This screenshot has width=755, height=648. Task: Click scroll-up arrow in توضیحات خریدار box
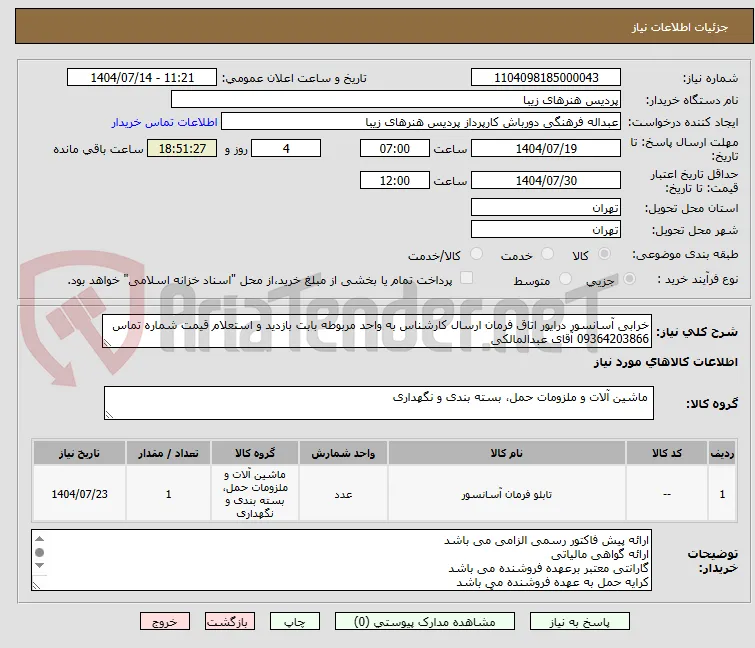tap(40, 539)
